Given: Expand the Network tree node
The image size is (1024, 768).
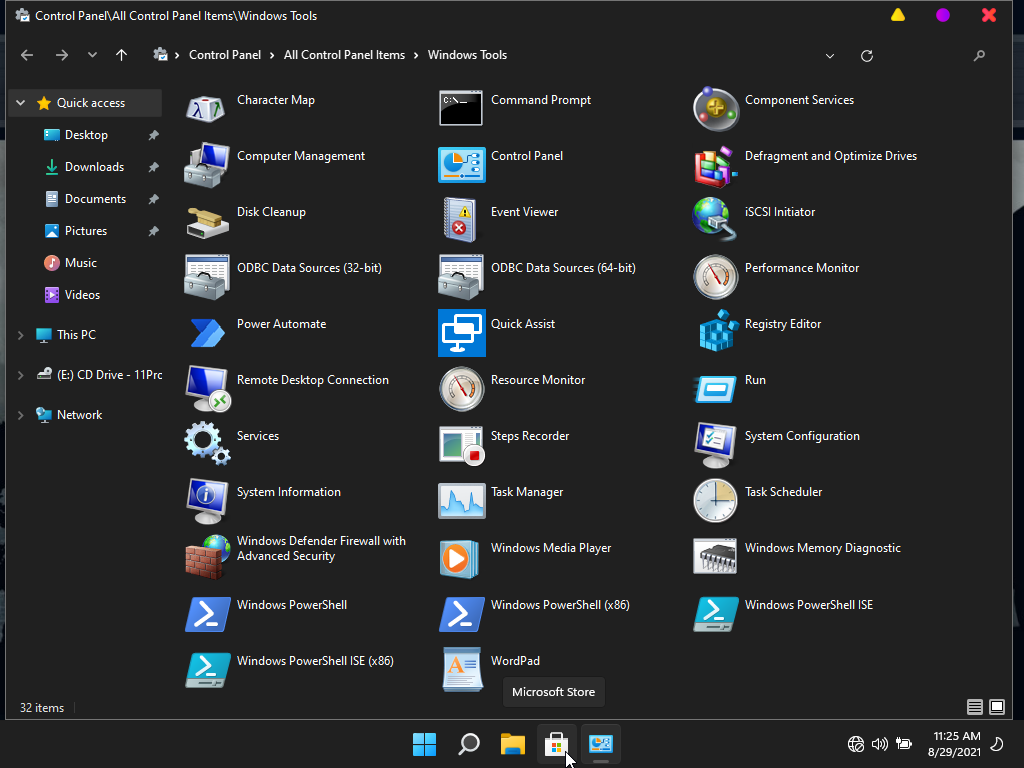Looking at the screenshot, I should pos(21,415).
